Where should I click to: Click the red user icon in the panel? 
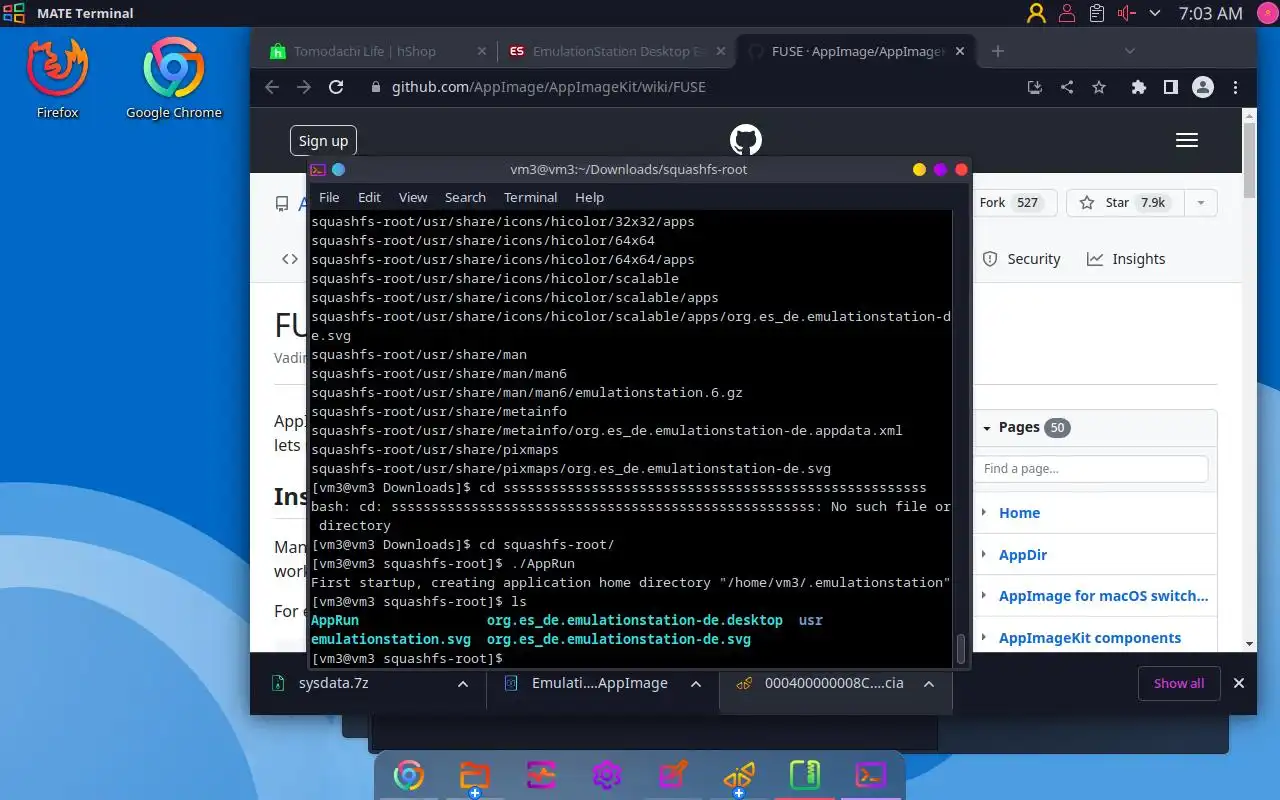pyautogui.click(x=1066, y=13)
